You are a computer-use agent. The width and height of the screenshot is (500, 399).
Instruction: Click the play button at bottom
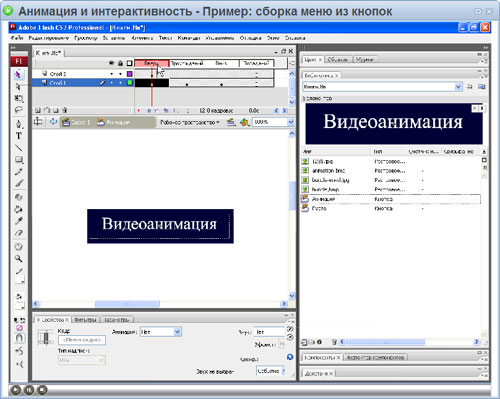15,390
